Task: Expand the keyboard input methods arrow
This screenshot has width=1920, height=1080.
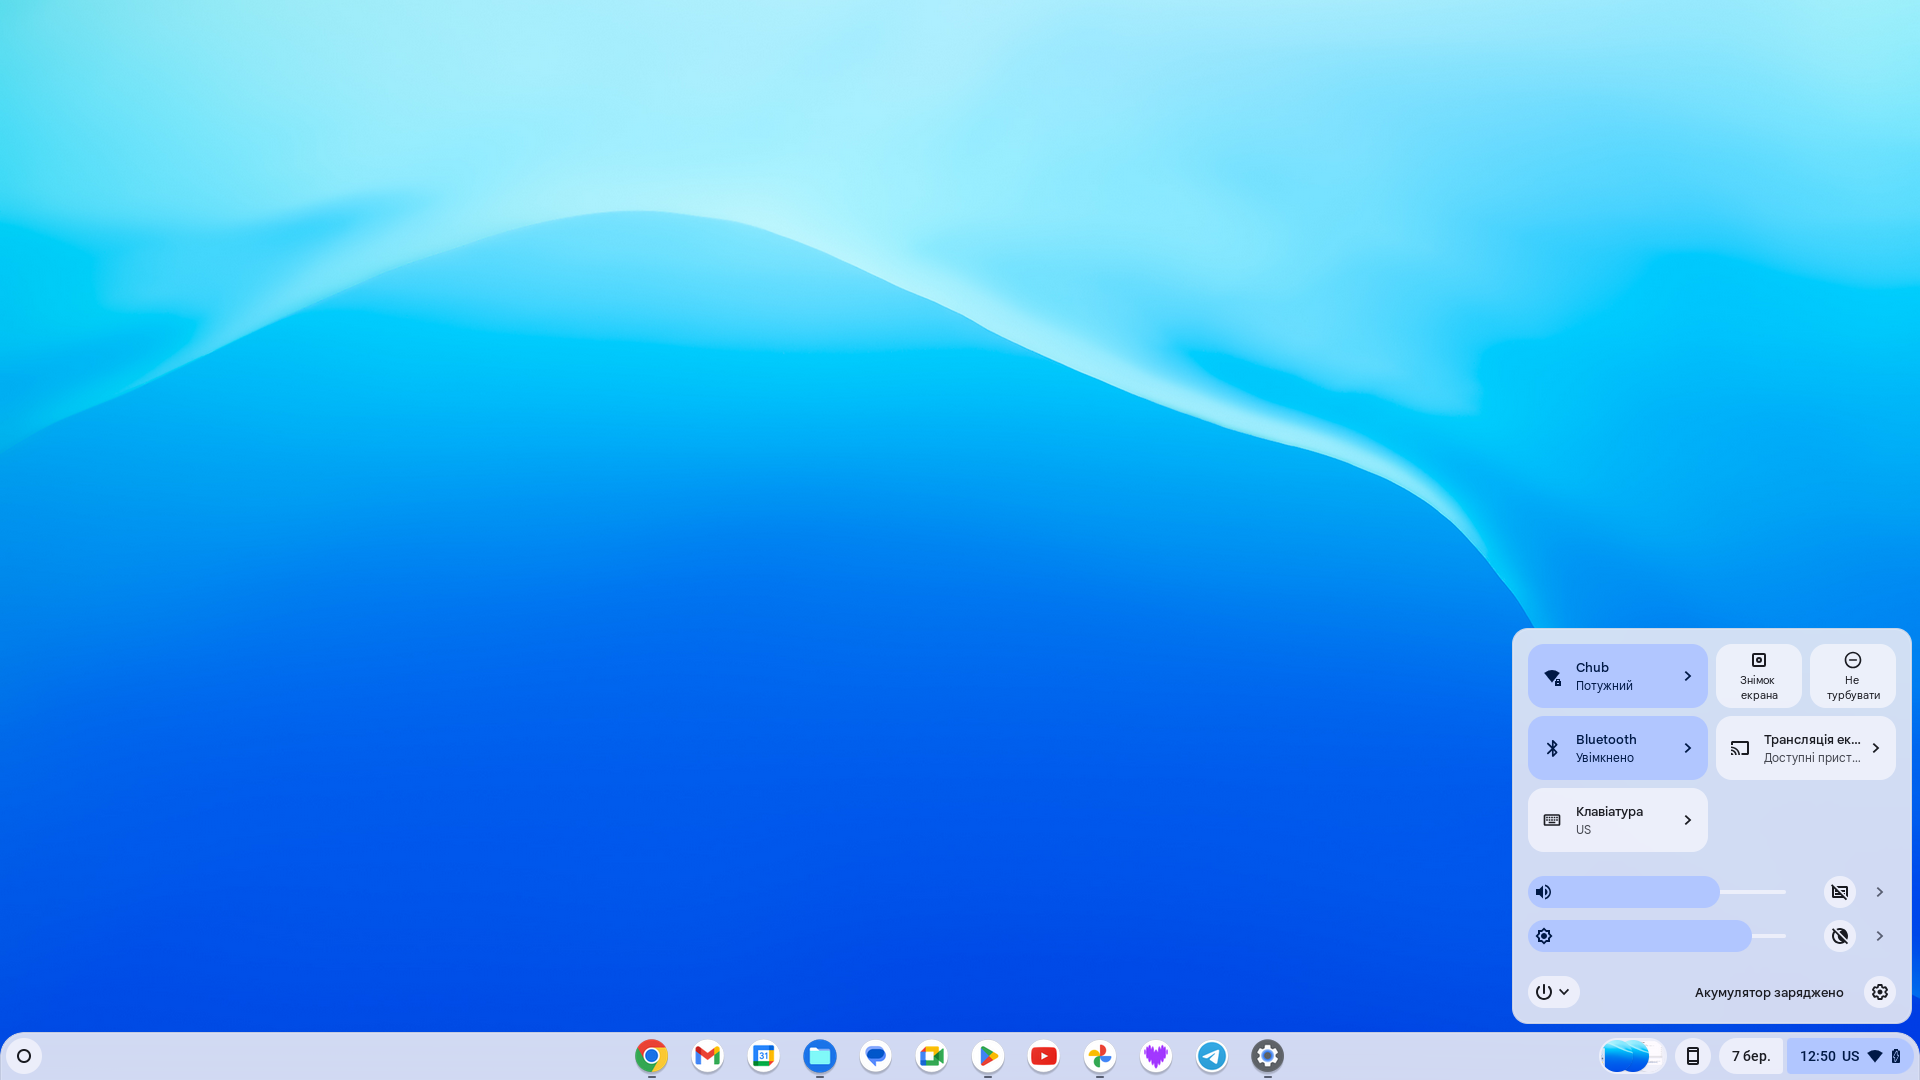Action: 1687,820
